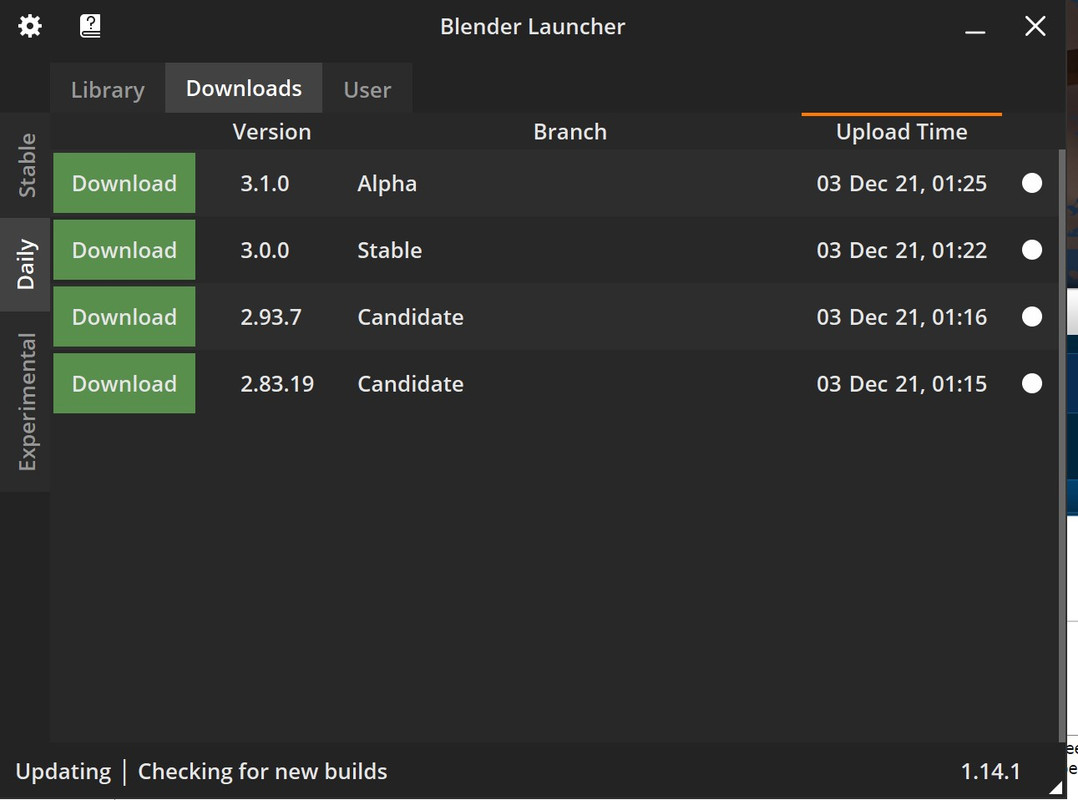
Task: Open the User tab
Action: (x=367, y=89)
